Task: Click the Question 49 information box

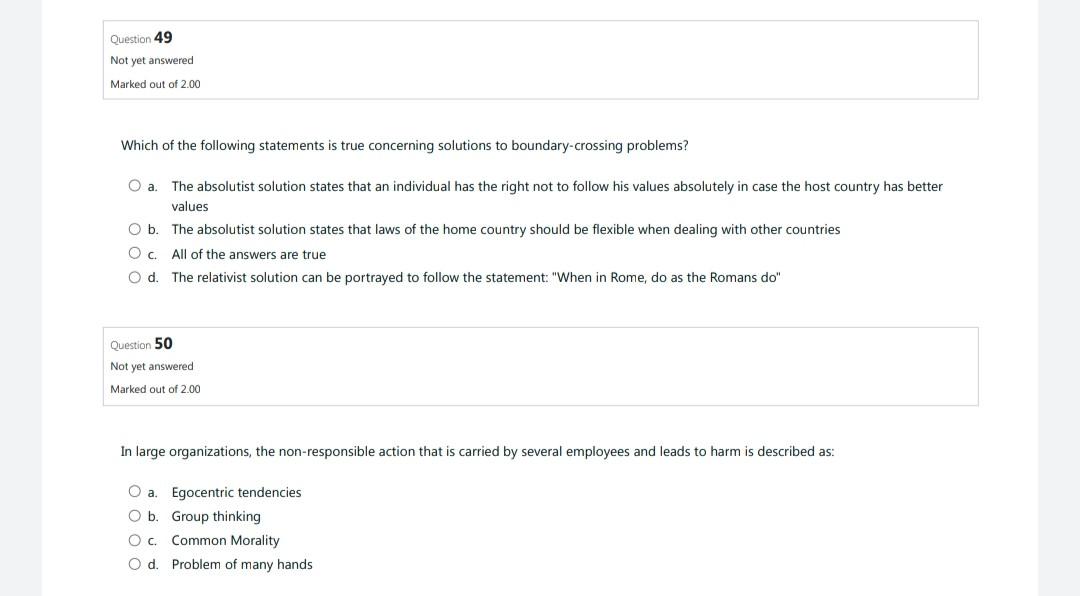Action: pyautogui.click(x=540, y=58)
